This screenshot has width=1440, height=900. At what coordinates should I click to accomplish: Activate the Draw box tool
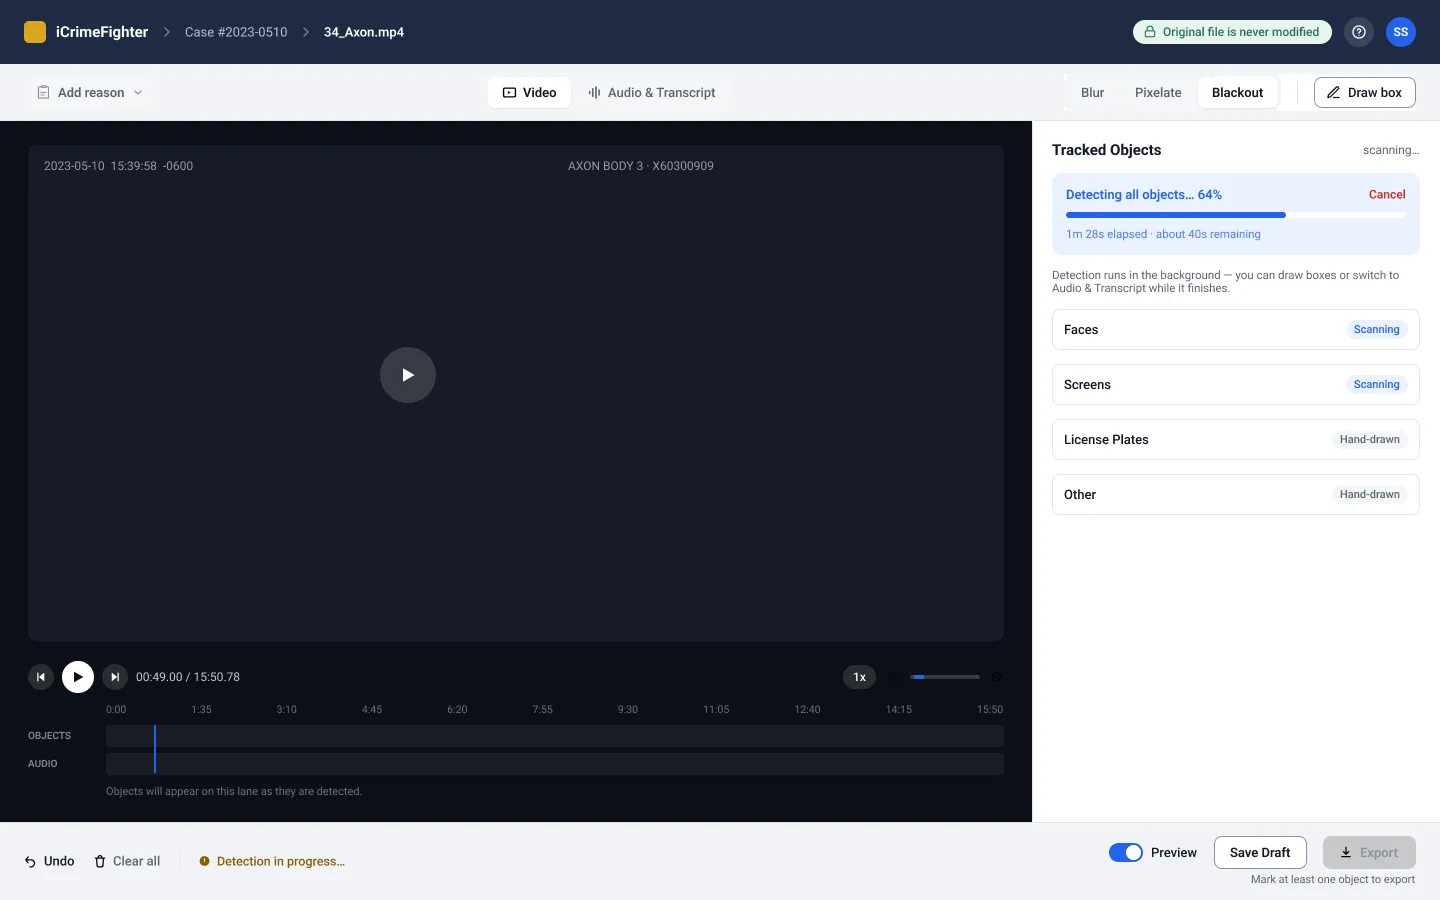[1365, 92]
